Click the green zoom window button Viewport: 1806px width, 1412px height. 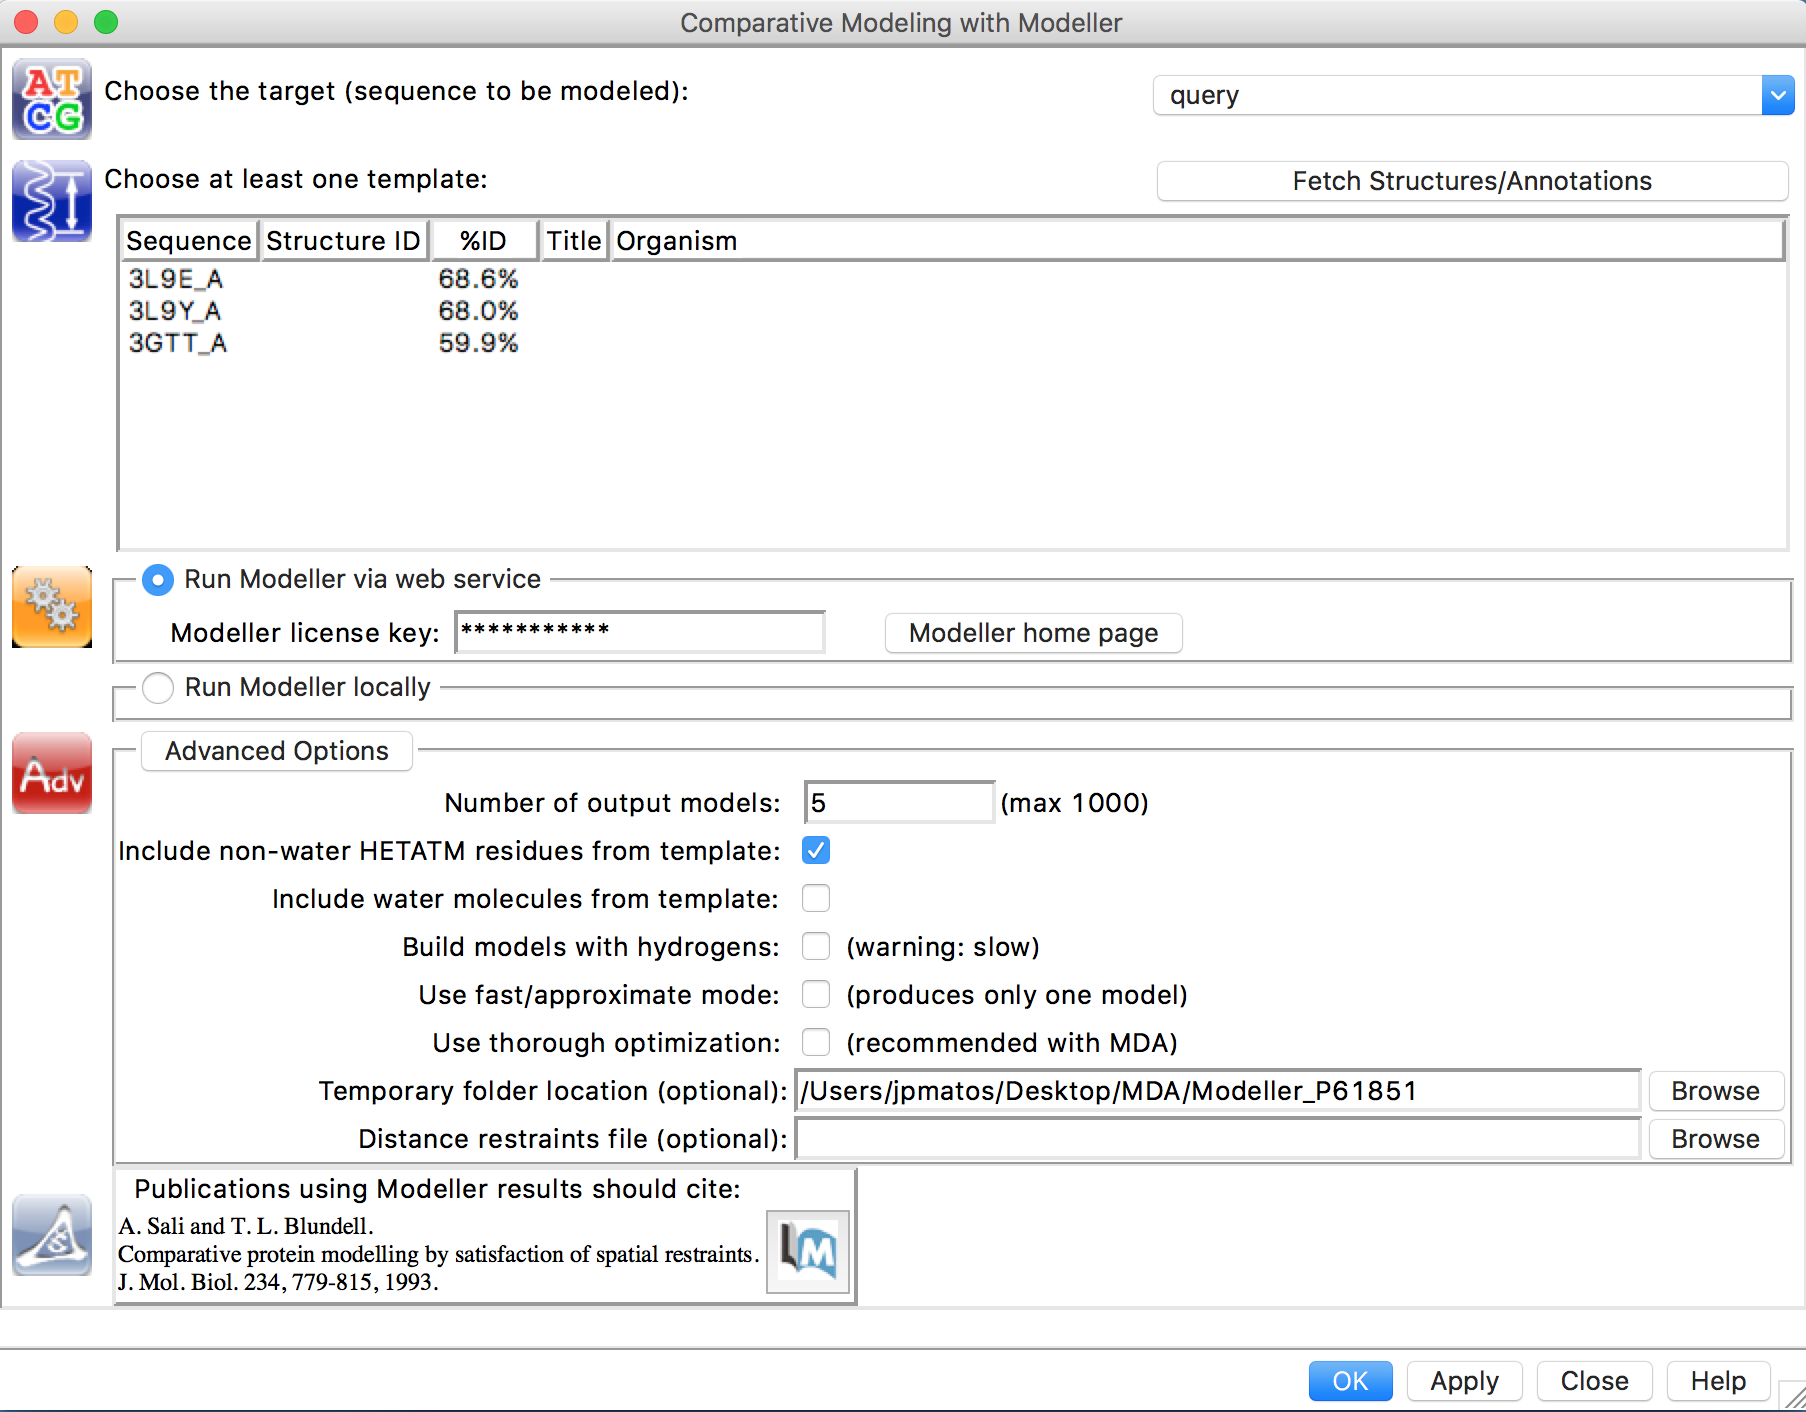pyautogui.click(x=106, y=22)
